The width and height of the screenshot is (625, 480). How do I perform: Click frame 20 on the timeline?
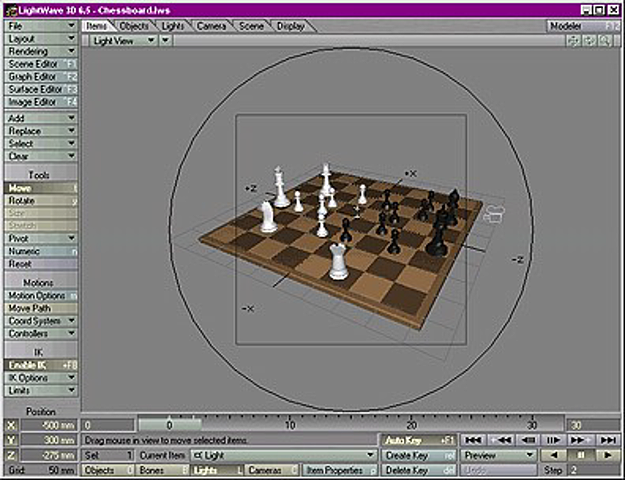click(412, 425)
